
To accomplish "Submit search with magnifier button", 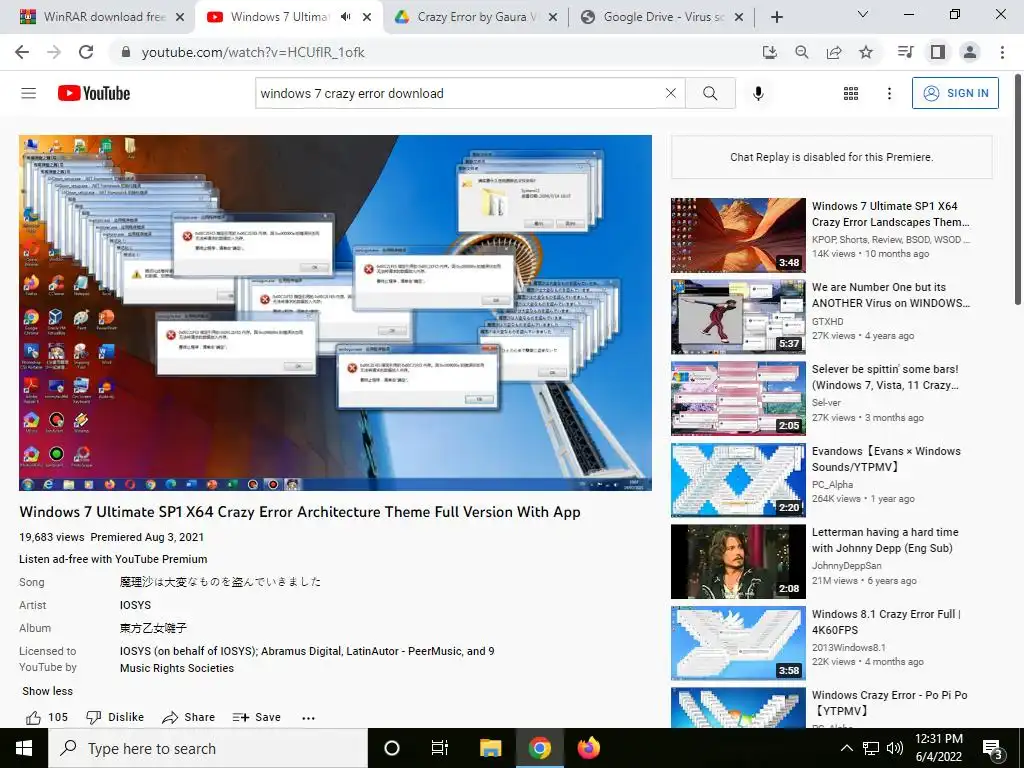I will pos(710,93).
